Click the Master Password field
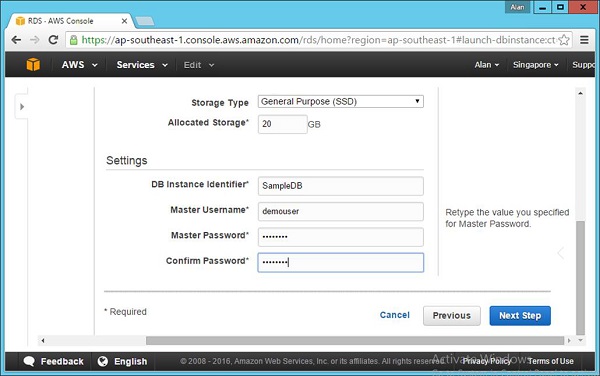 [341, 237]
